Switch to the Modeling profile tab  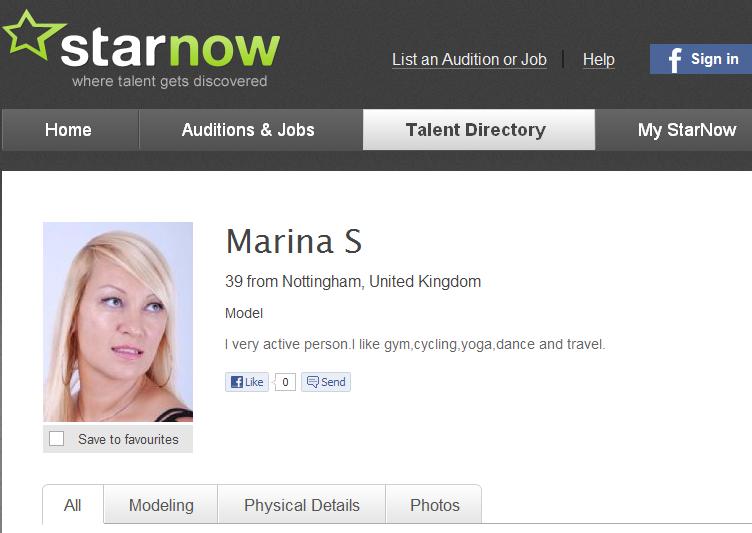click(x=161, y=505)
